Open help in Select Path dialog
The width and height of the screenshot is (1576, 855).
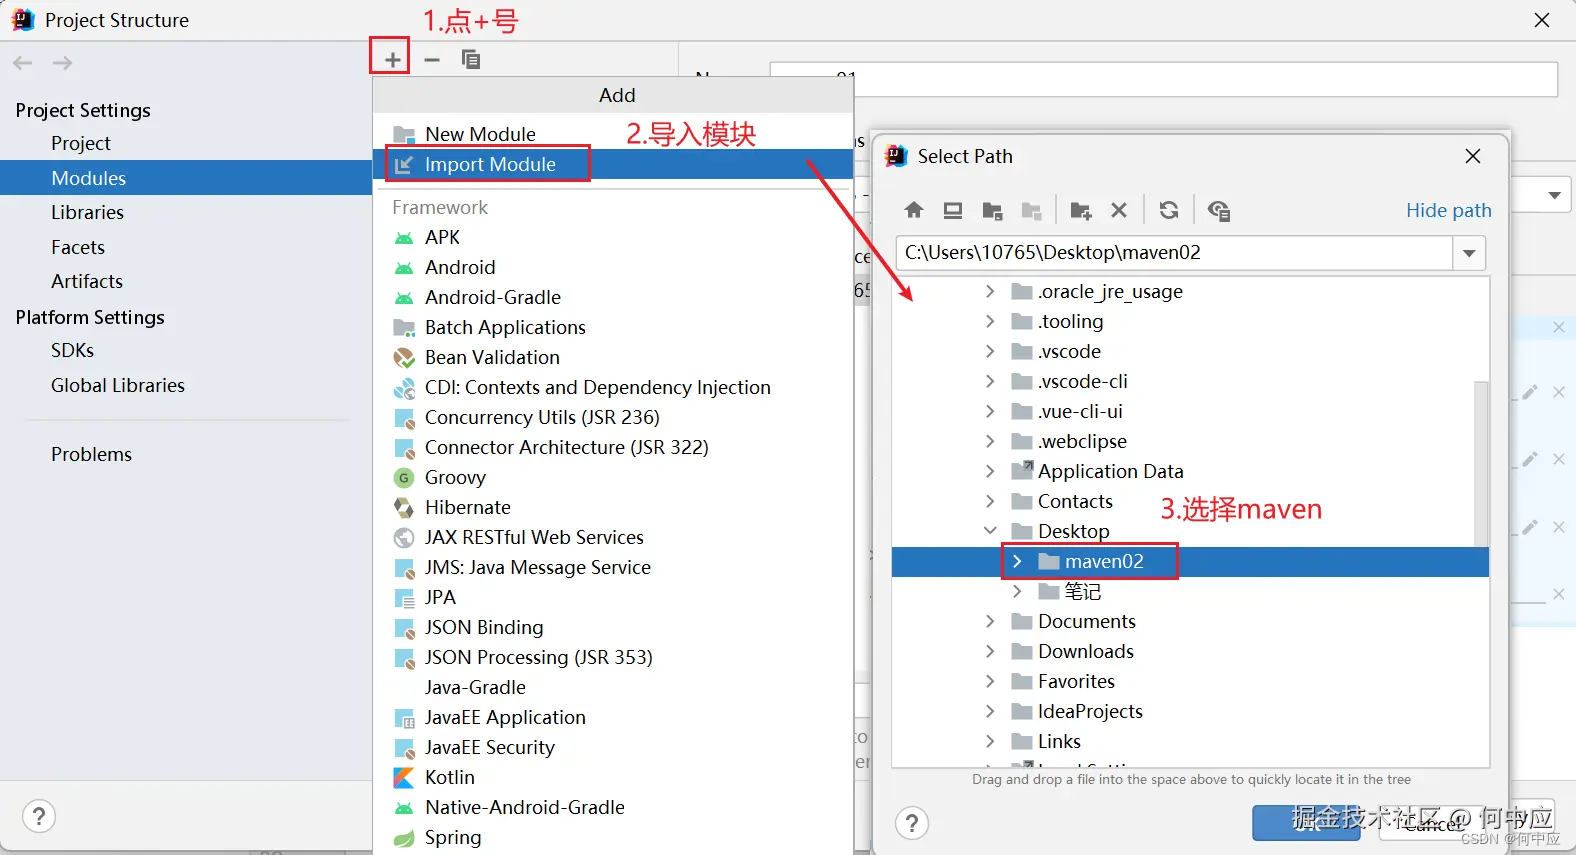click(912, 823)
